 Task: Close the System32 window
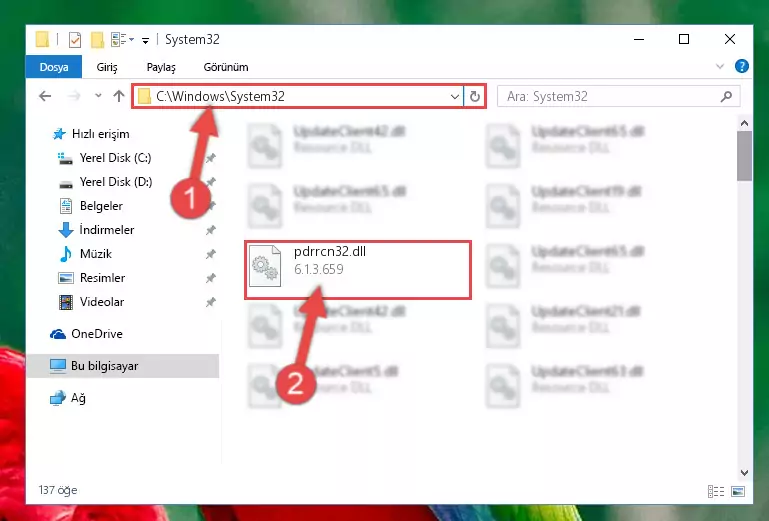[730, 39]
